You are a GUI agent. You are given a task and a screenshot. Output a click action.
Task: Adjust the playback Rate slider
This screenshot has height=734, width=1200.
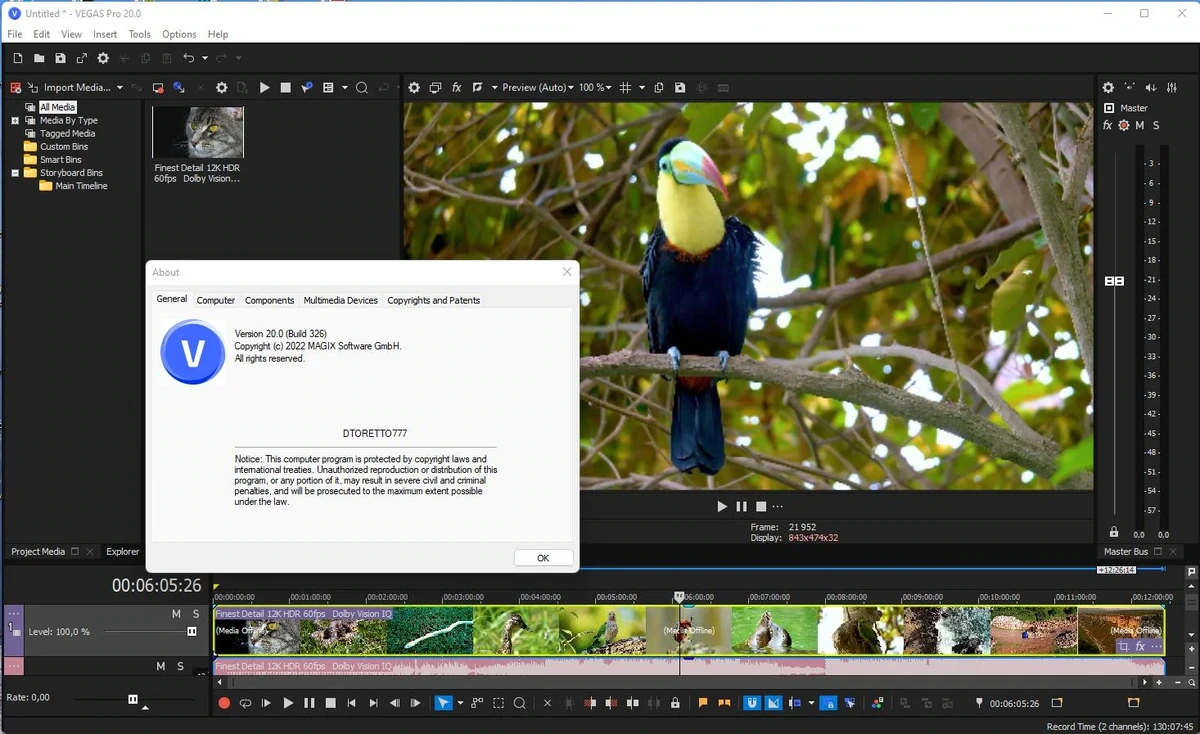[132, 699]
